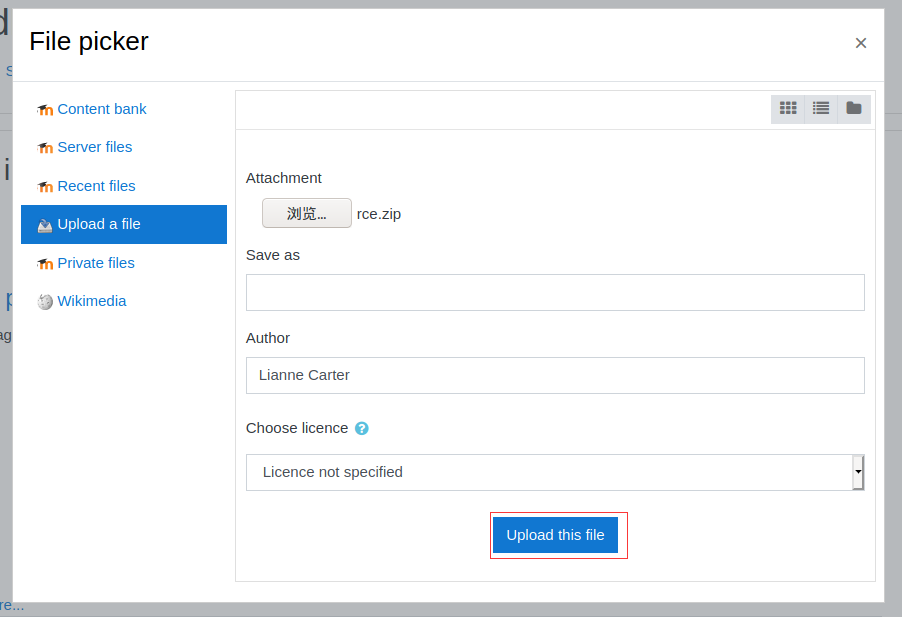The image size is (902, 617).
Task: Switch to folder tree view
Action: pos(854,108)
